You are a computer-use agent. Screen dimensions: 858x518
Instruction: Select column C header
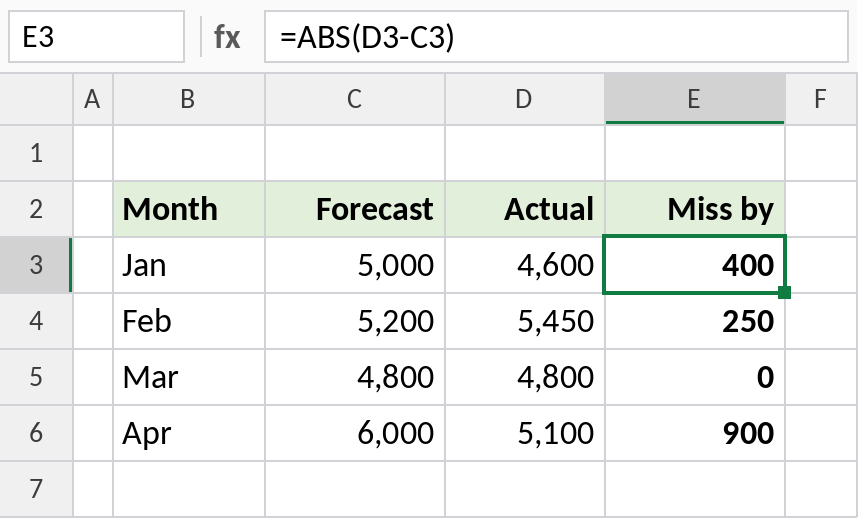[355, 99]
